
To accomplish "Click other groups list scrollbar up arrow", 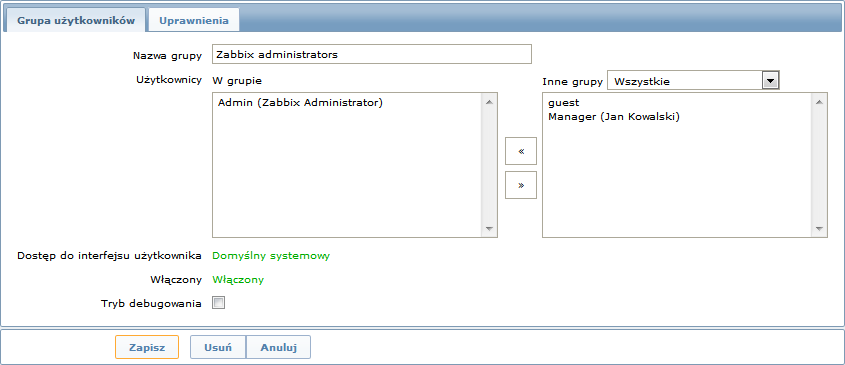I will pos(819,102).
